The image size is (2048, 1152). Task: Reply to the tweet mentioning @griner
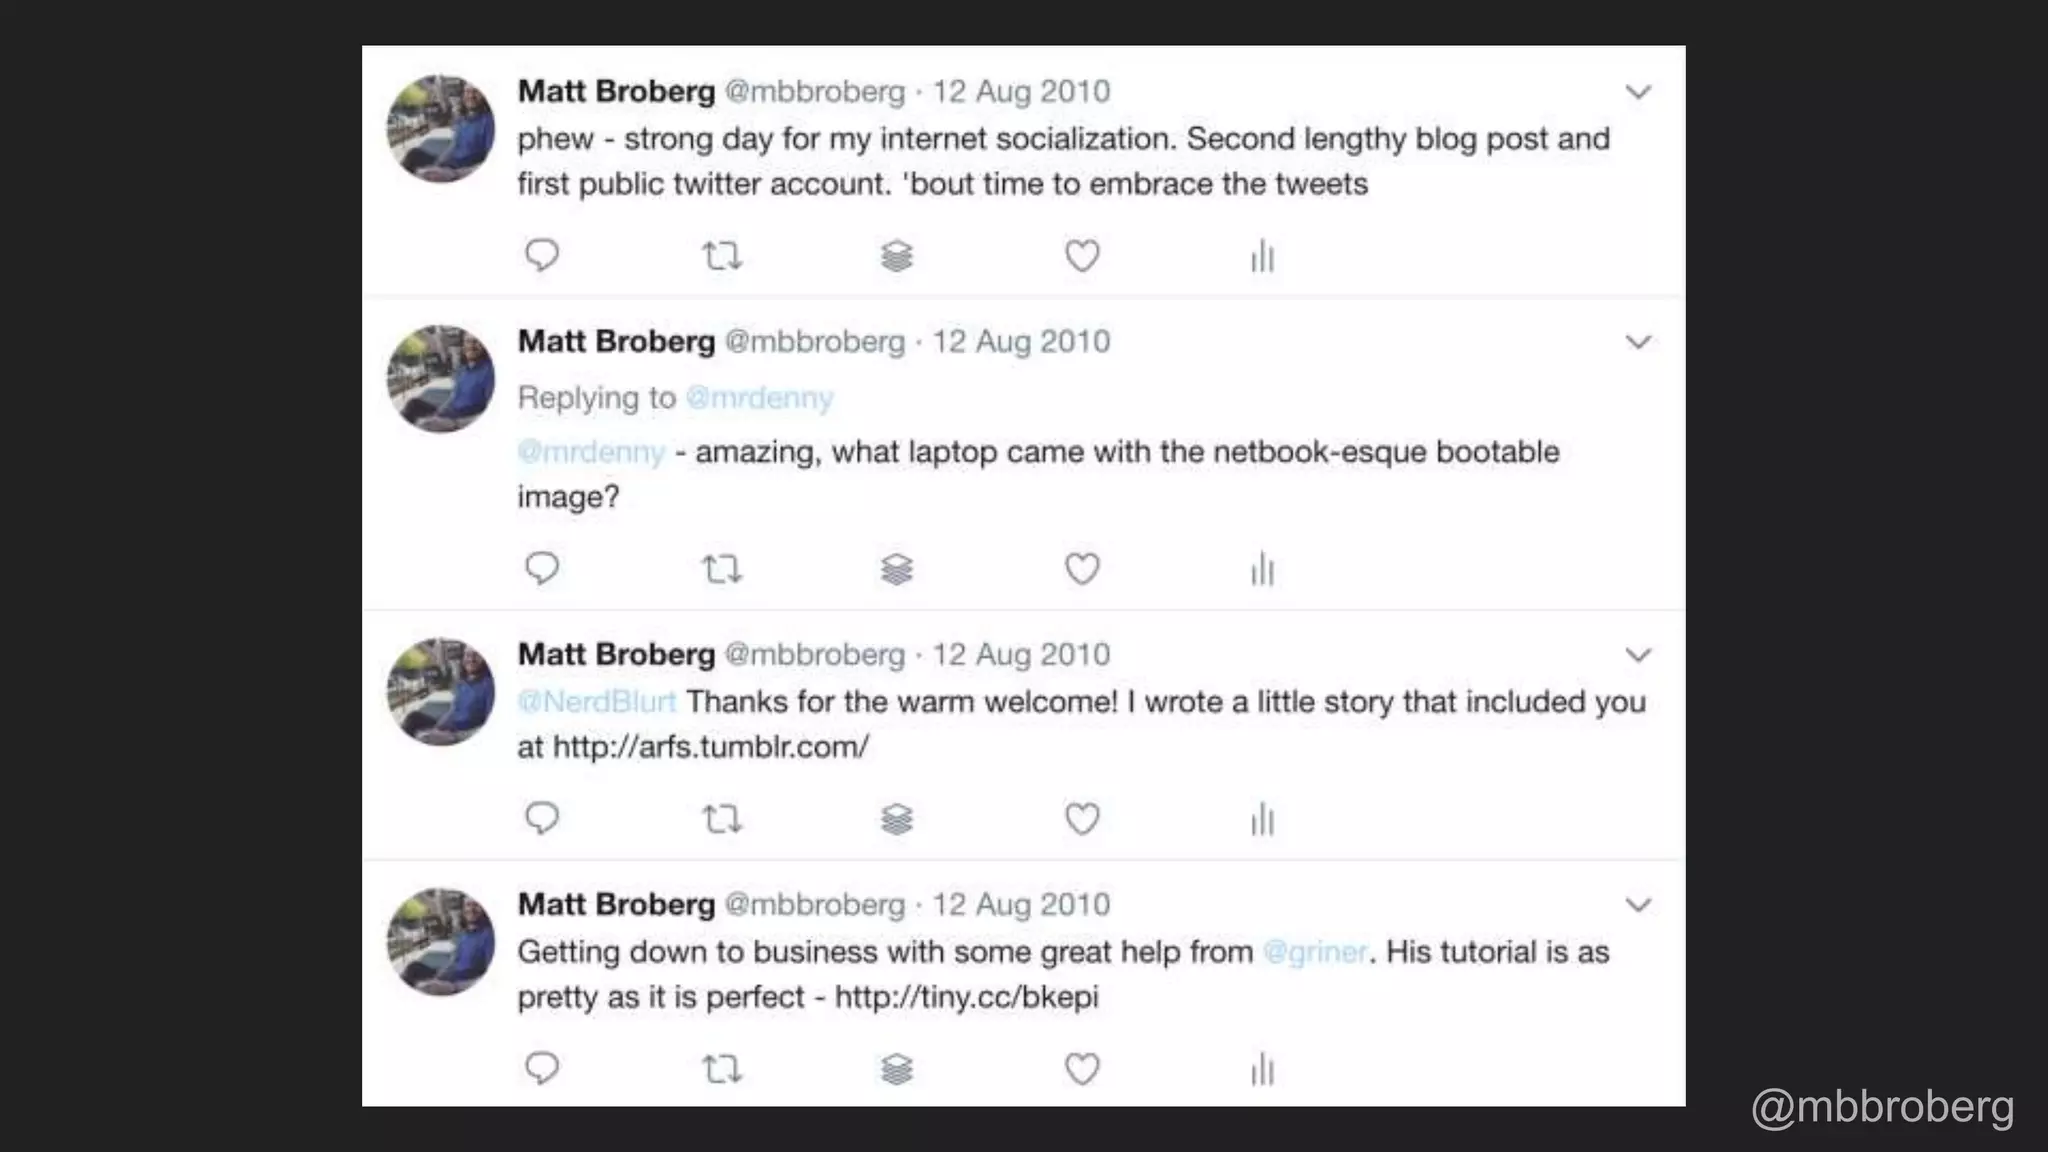542,1068
